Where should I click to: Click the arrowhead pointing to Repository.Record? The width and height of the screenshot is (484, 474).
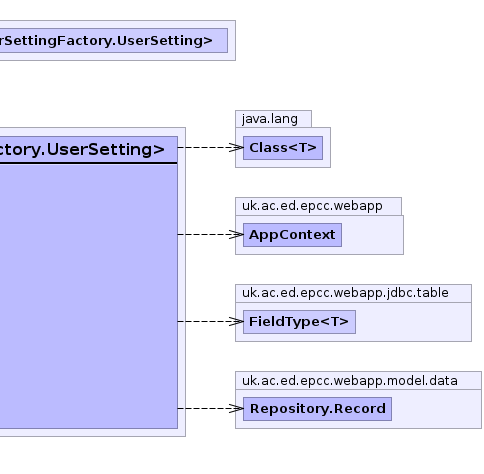click(x=236, y=409)
